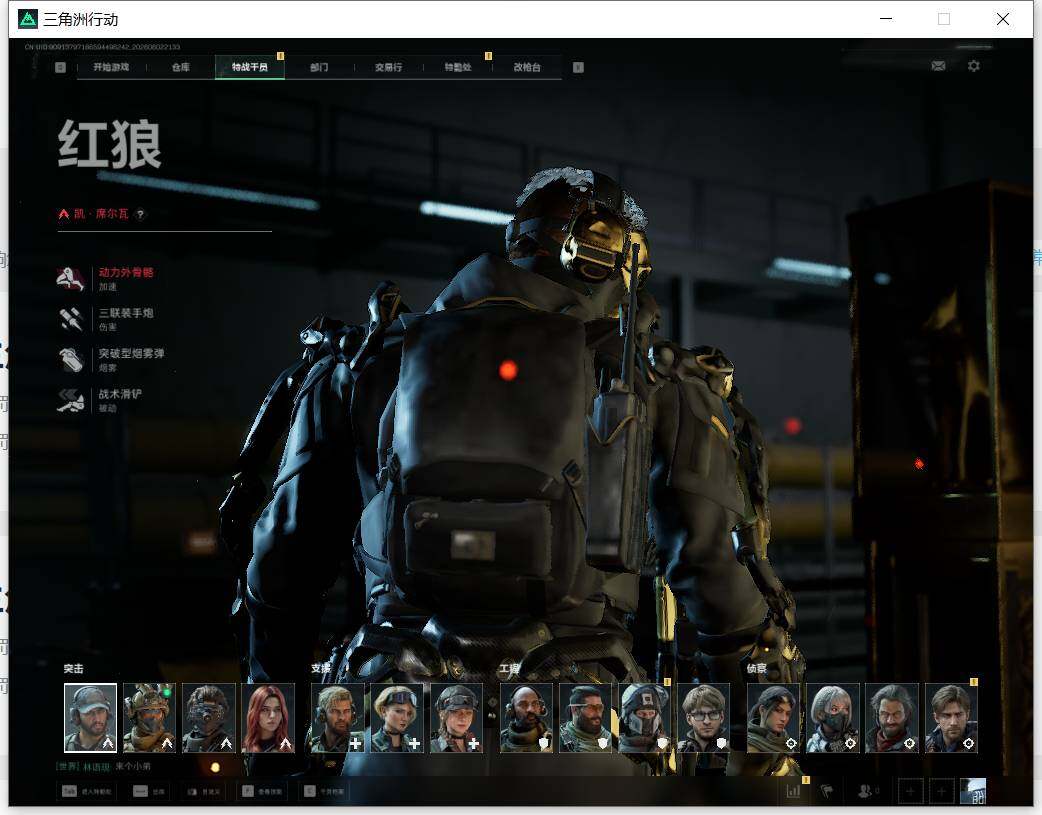The height and width of the screenshot is (815, 1042).
Task: Click the 三角洲行动 app icon in title bar
Action: [28, 19]
